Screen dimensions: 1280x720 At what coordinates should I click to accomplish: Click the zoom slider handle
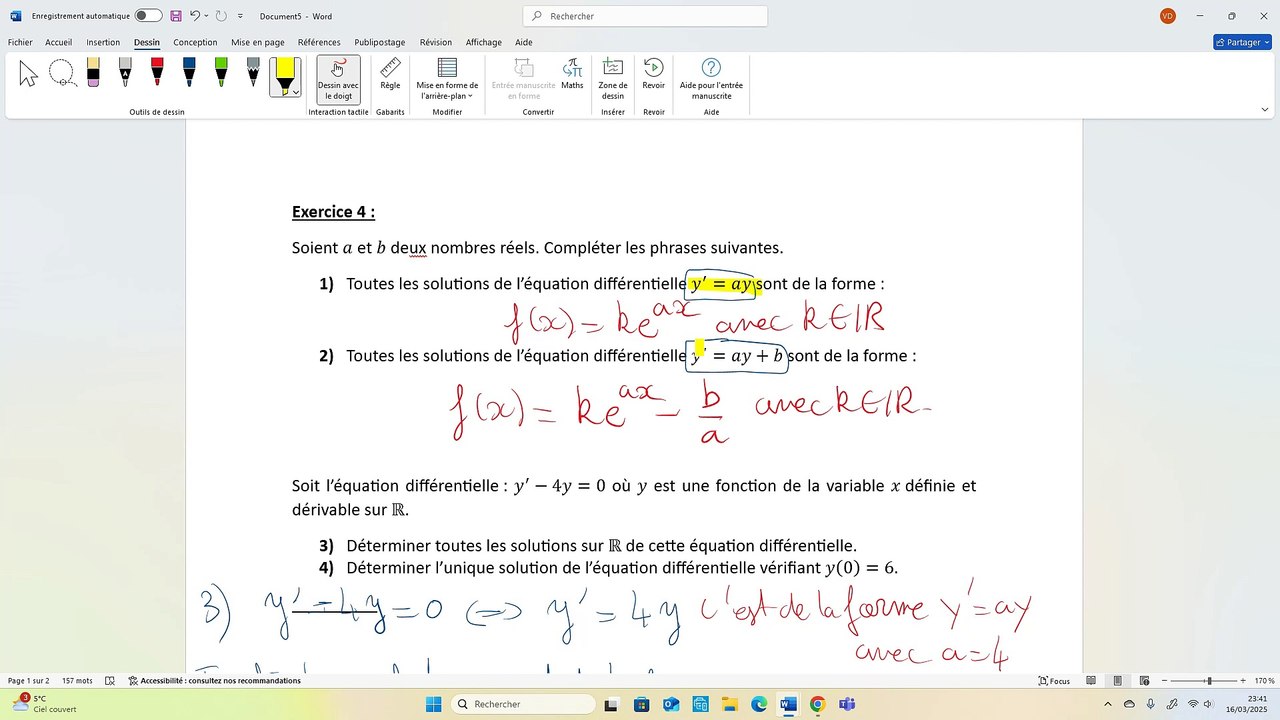(x=1209, y=681)
